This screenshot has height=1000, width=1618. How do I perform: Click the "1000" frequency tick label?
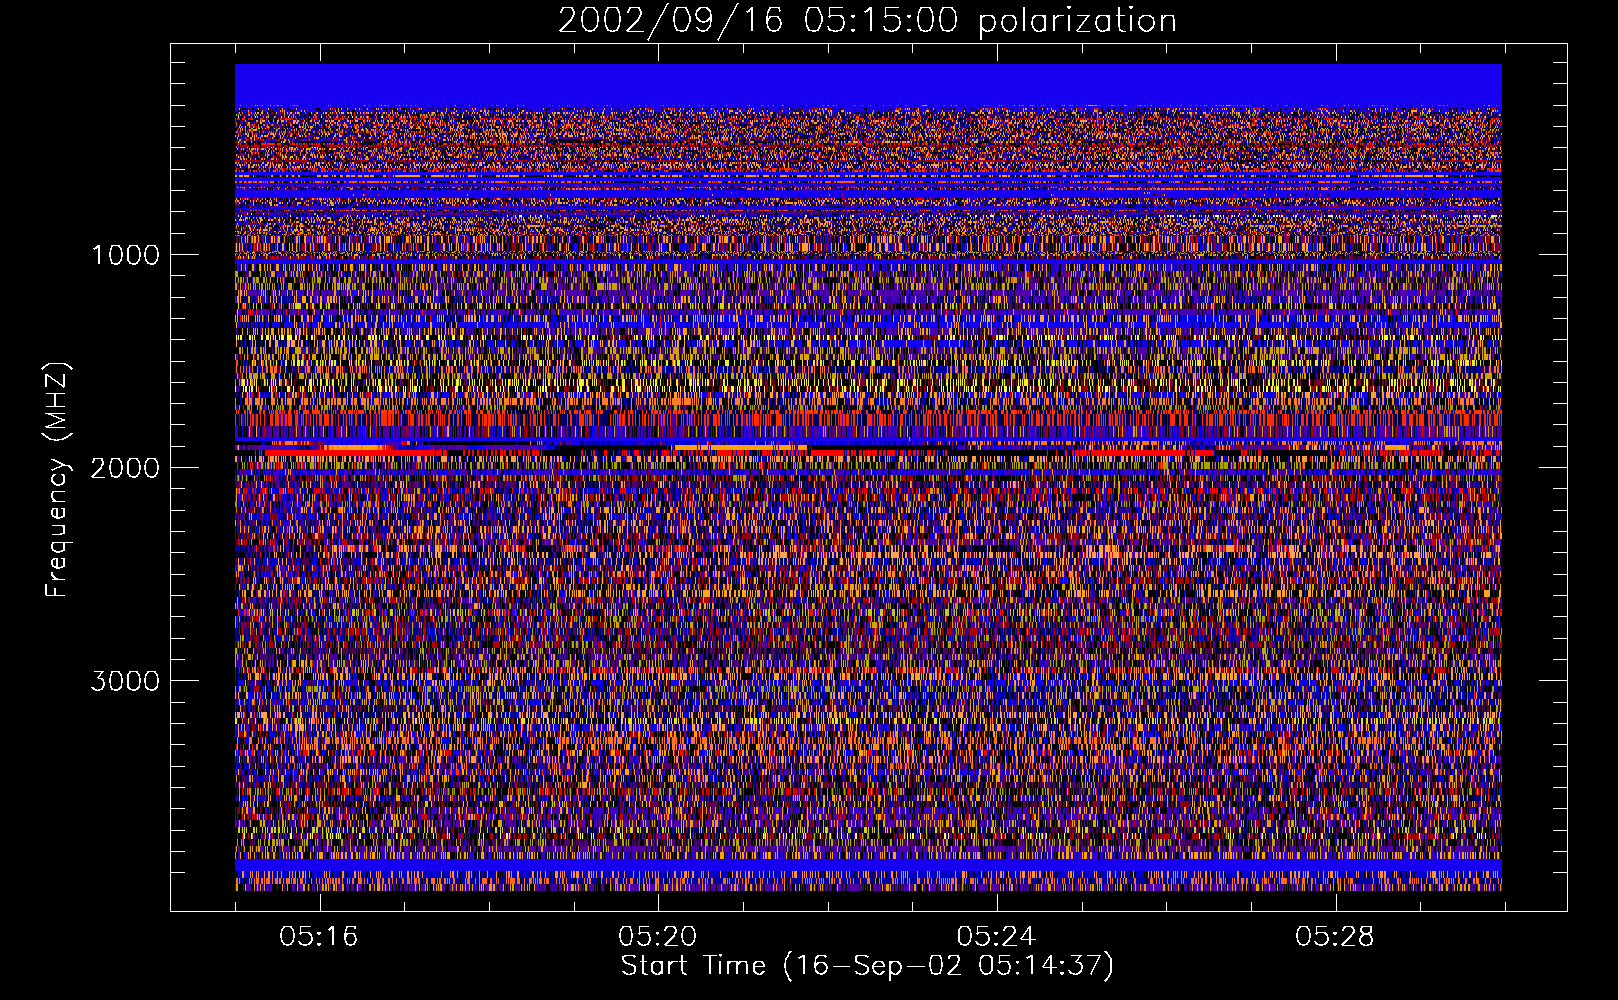click(x=125, y=255)
